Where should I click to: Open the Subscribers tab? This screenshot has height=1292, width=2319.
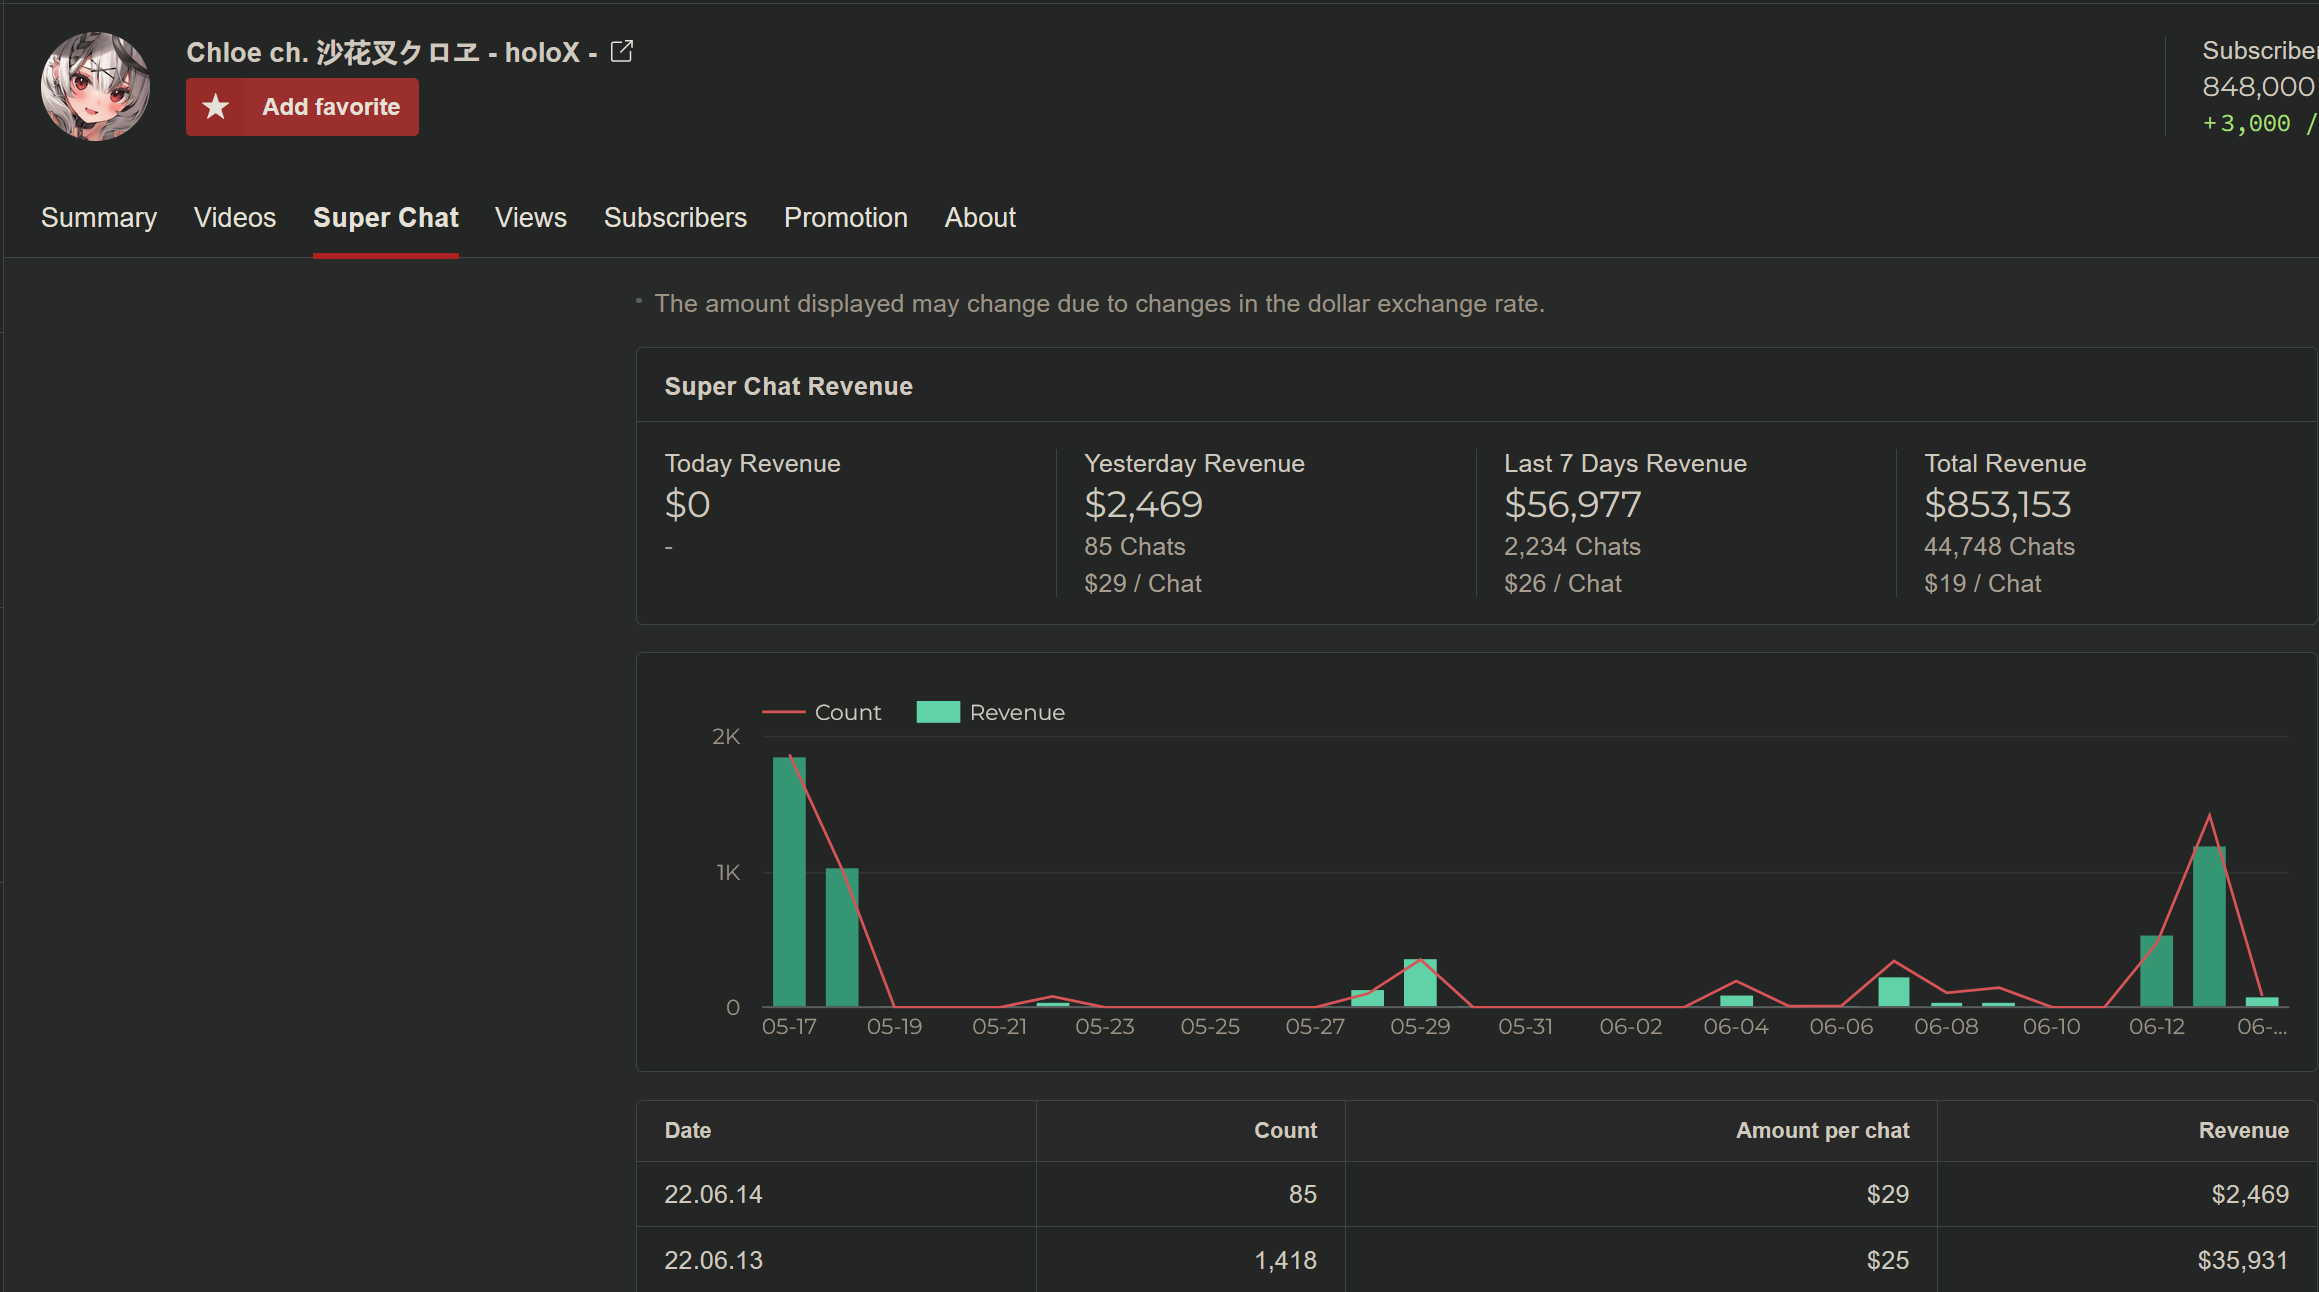(x=675, y=217)
